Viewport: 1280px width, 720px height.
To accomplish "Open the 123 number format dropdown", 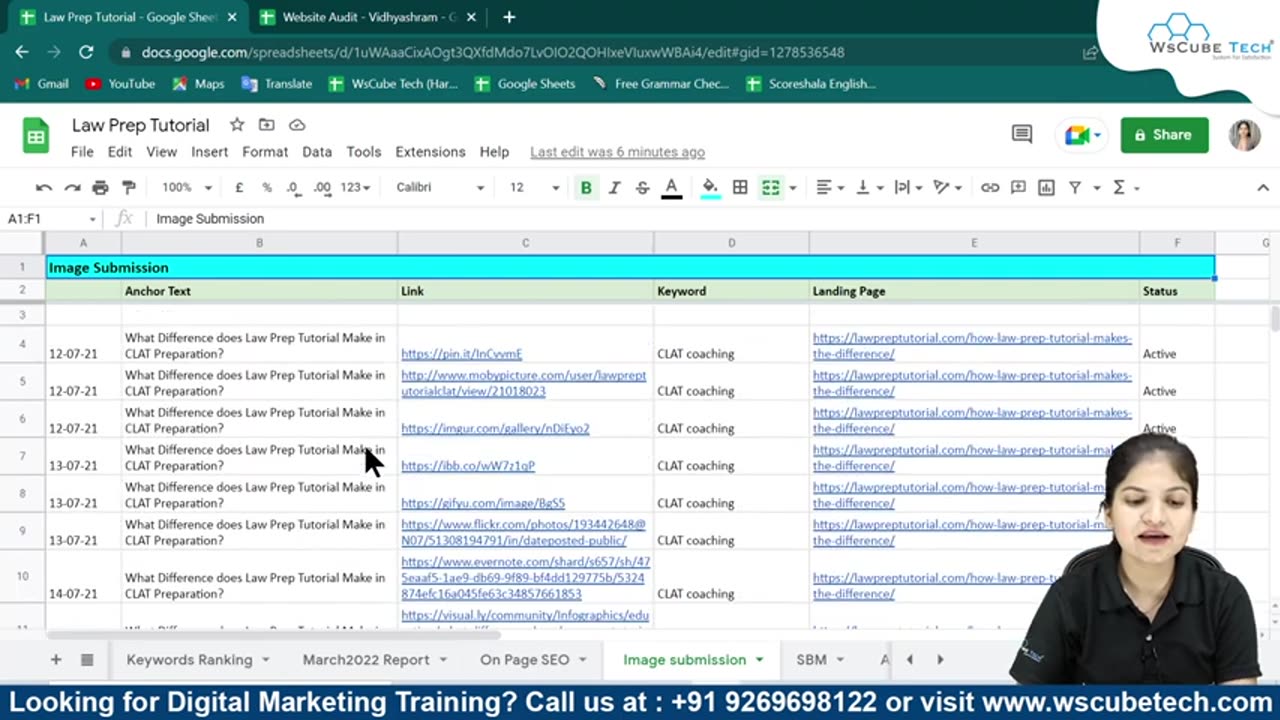I will pyautogui.click(x=355, y=187).
